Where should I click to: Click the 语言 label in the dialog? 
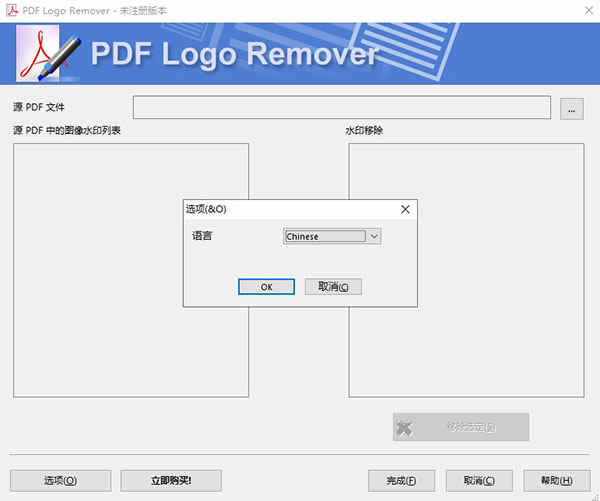pos(202,236)
